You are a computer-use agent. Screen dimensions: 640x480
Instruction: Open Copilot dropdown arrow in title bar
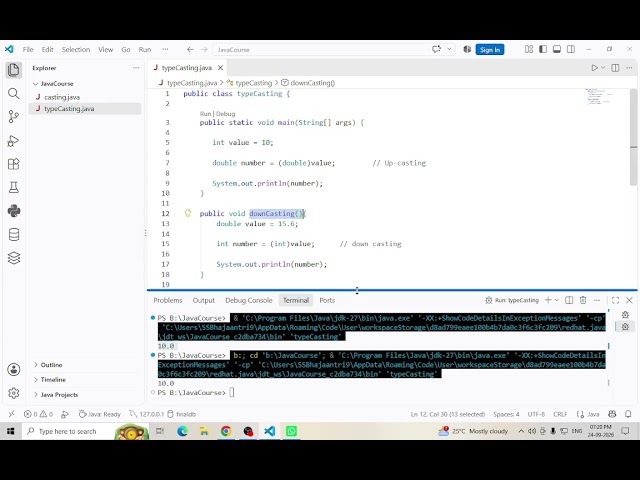pyautogui.click(x=449, y=49)
